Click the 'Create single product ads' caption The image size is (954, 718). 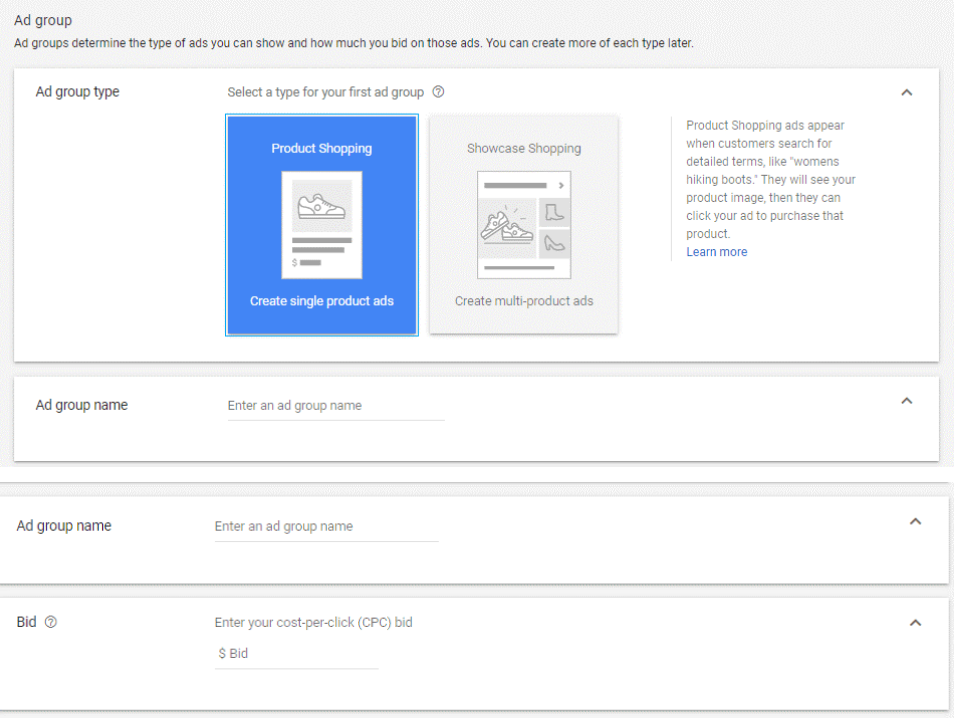322,301
